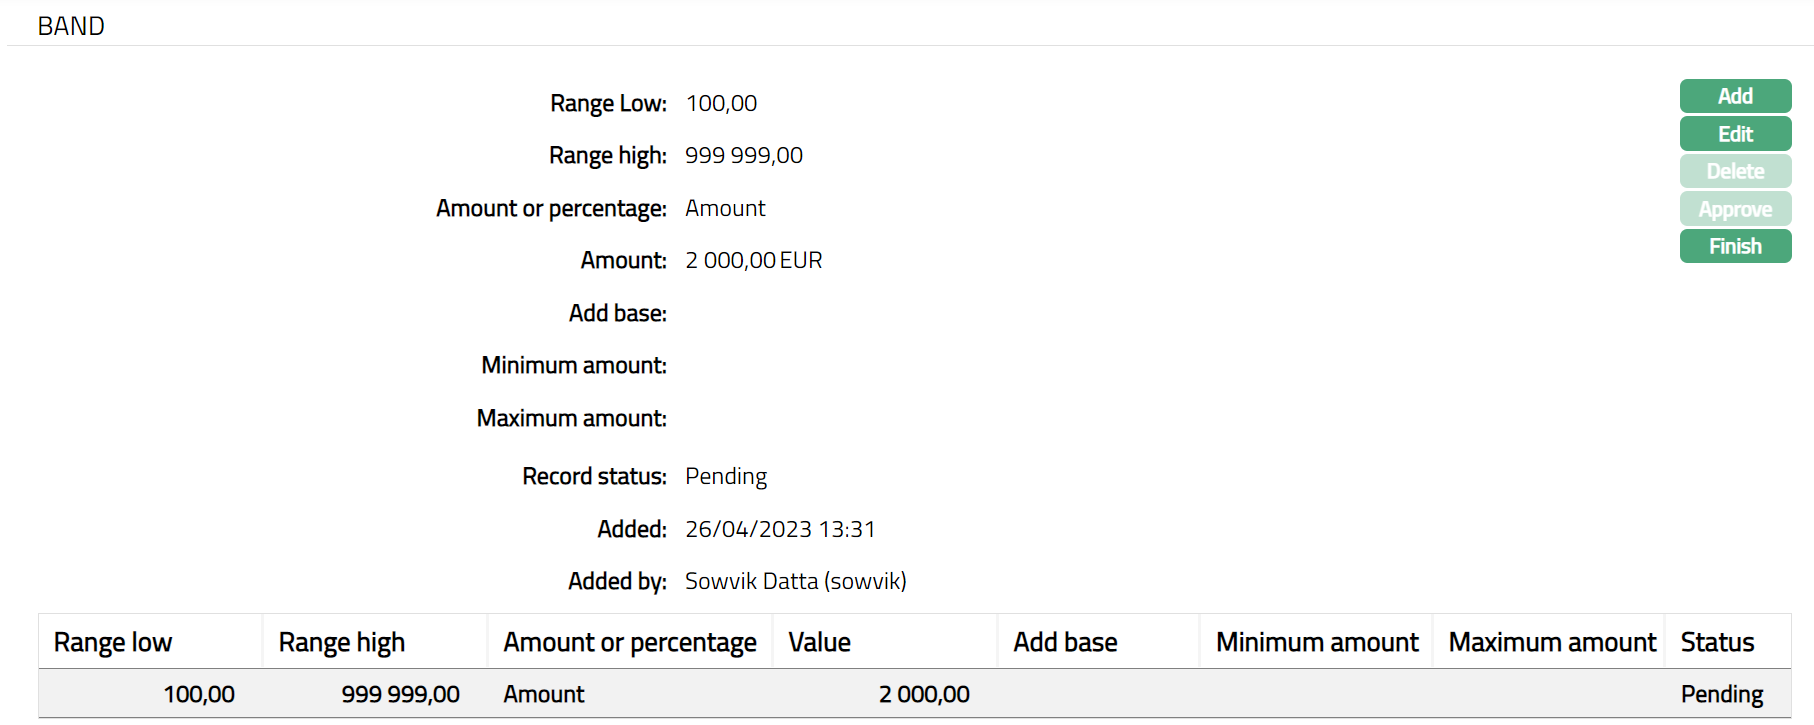Screen dimensions: 1814x725
Task: Click the 999 999,00 cell in the table row
Action: (x=400, y=694)
